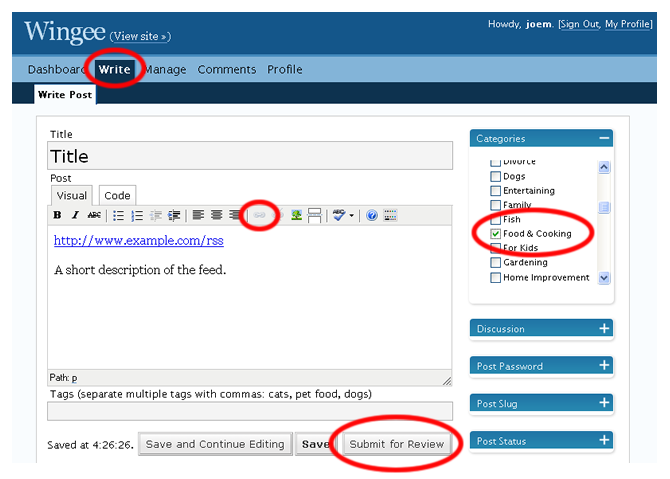Align text right
The image size is (670, 479).
(x=234, y=215)
